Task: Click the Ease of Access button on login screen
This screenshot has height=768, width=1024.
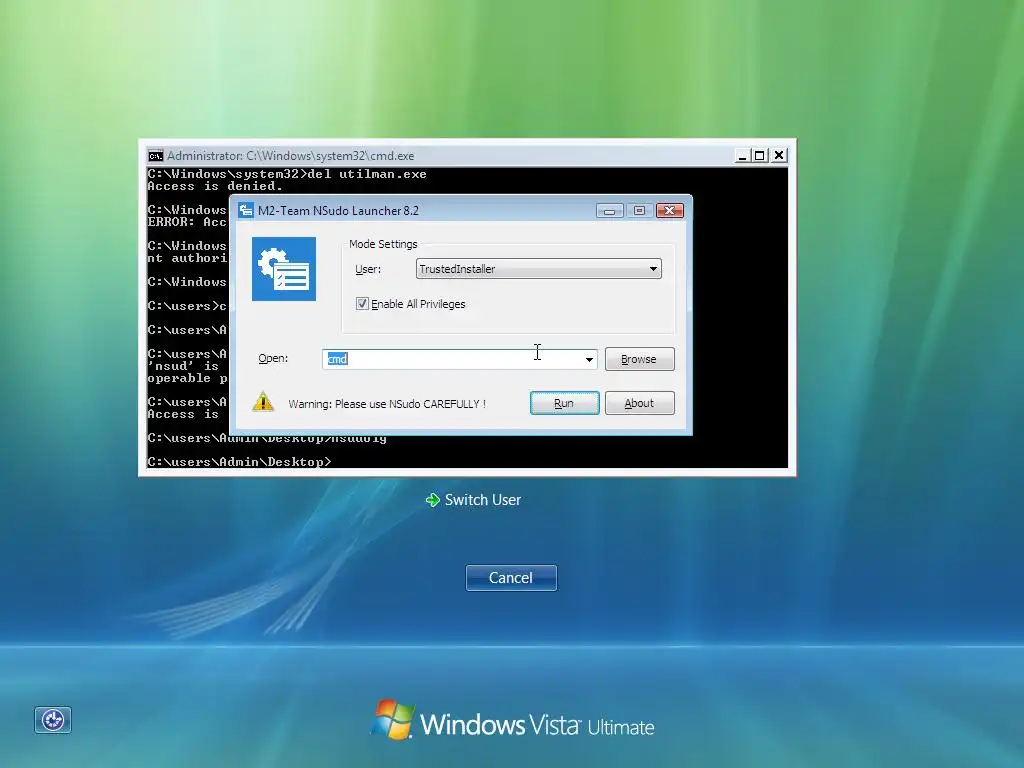Action: [53, 720]
